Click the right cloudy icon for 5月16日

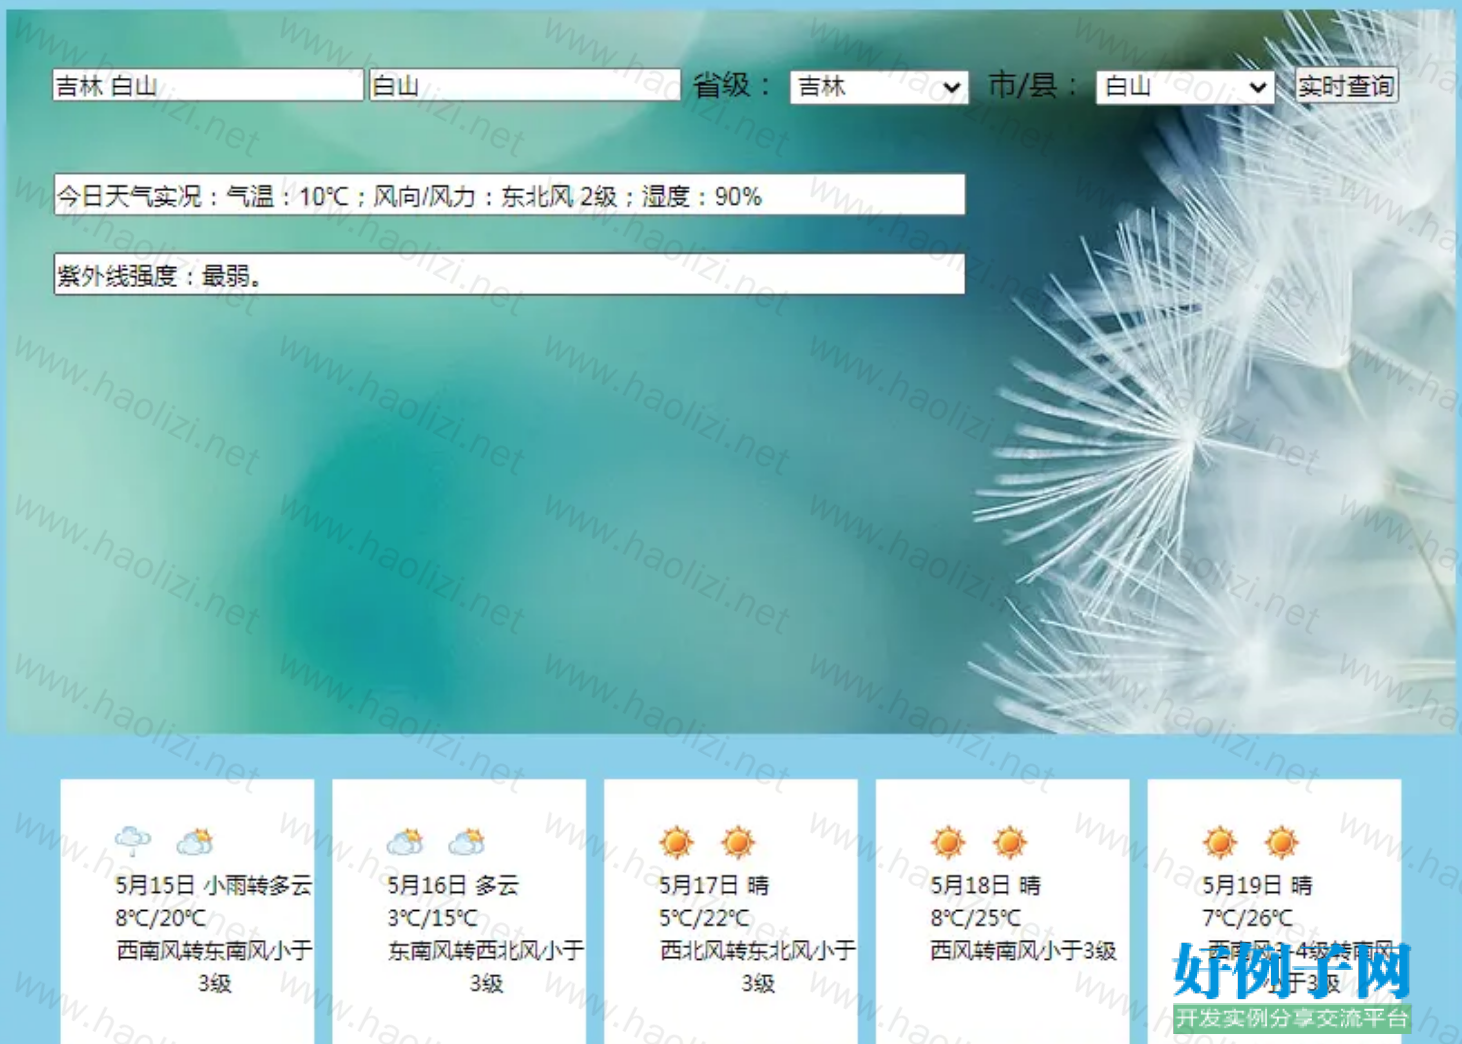(x=467, y=842)
